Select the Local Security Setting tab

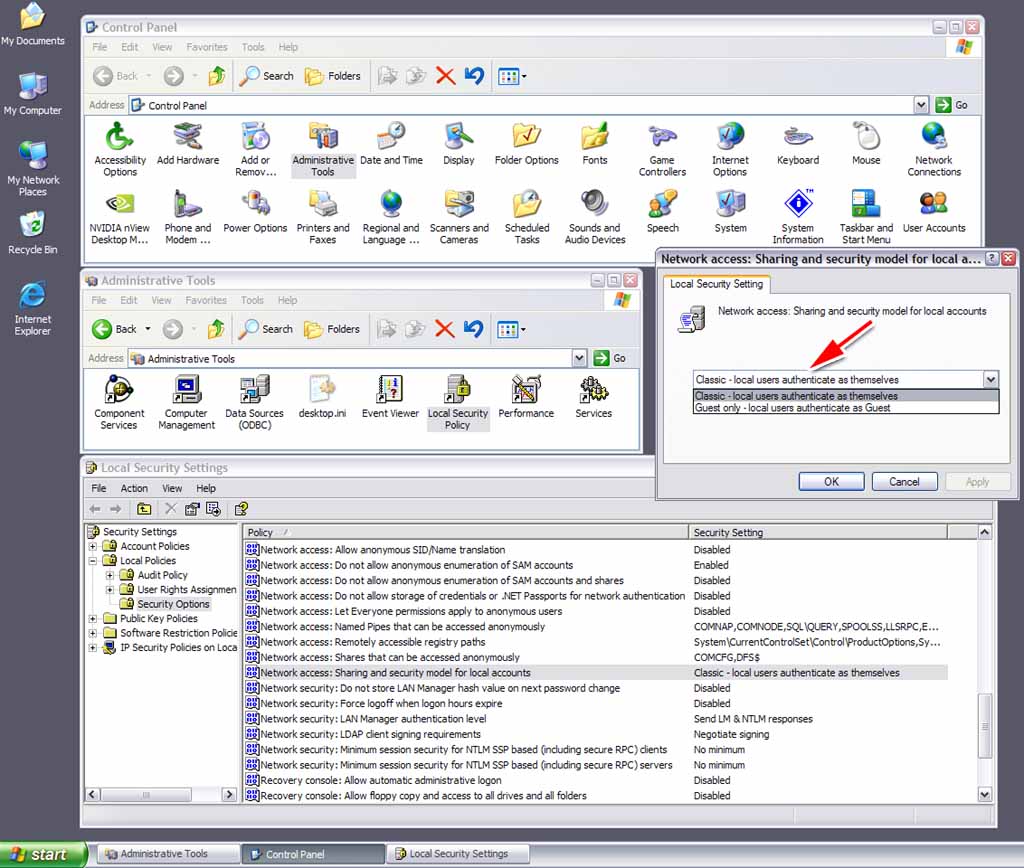(716, 284)
